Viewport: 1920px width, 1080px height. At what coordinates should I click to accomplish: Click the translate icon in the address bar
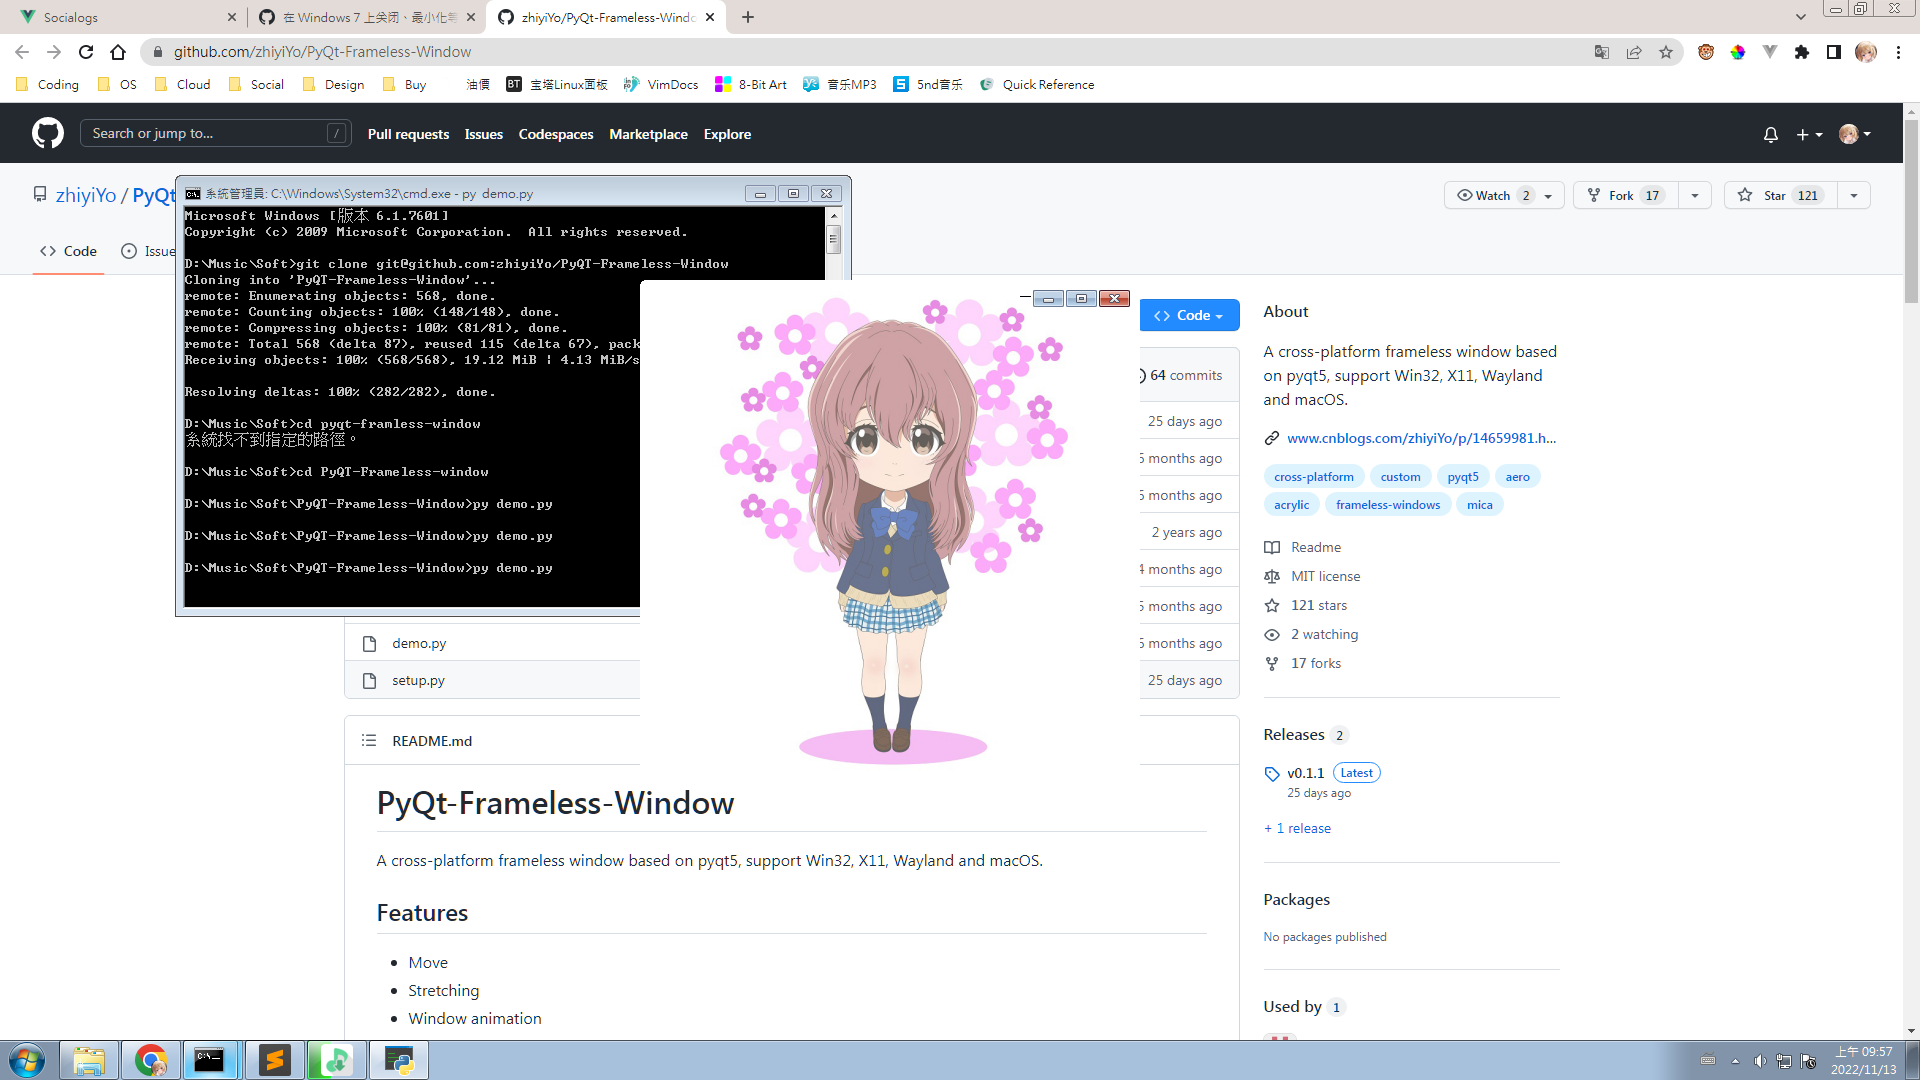(x=1602, y=51)
